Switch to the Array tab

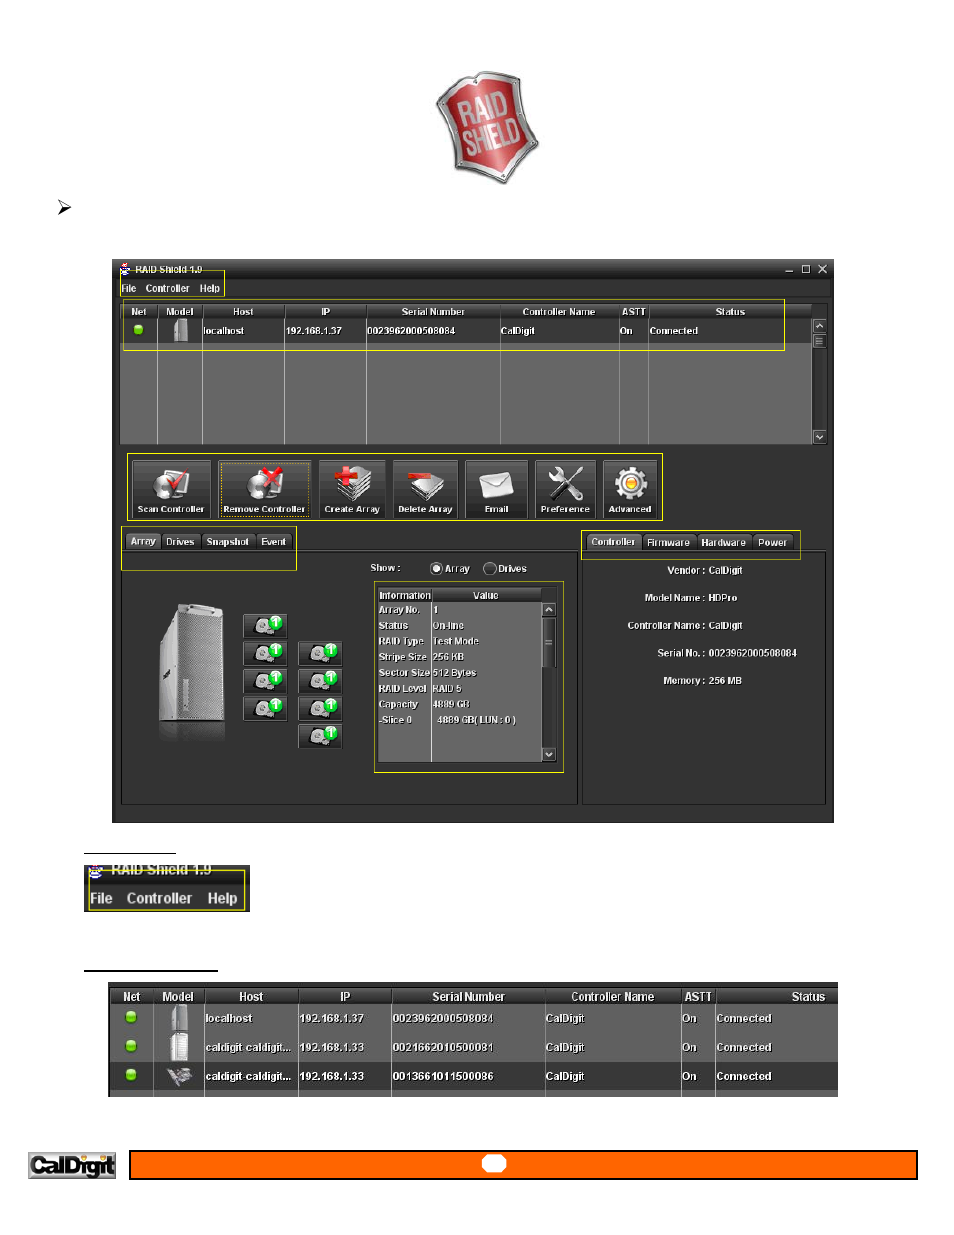(143, 541)
